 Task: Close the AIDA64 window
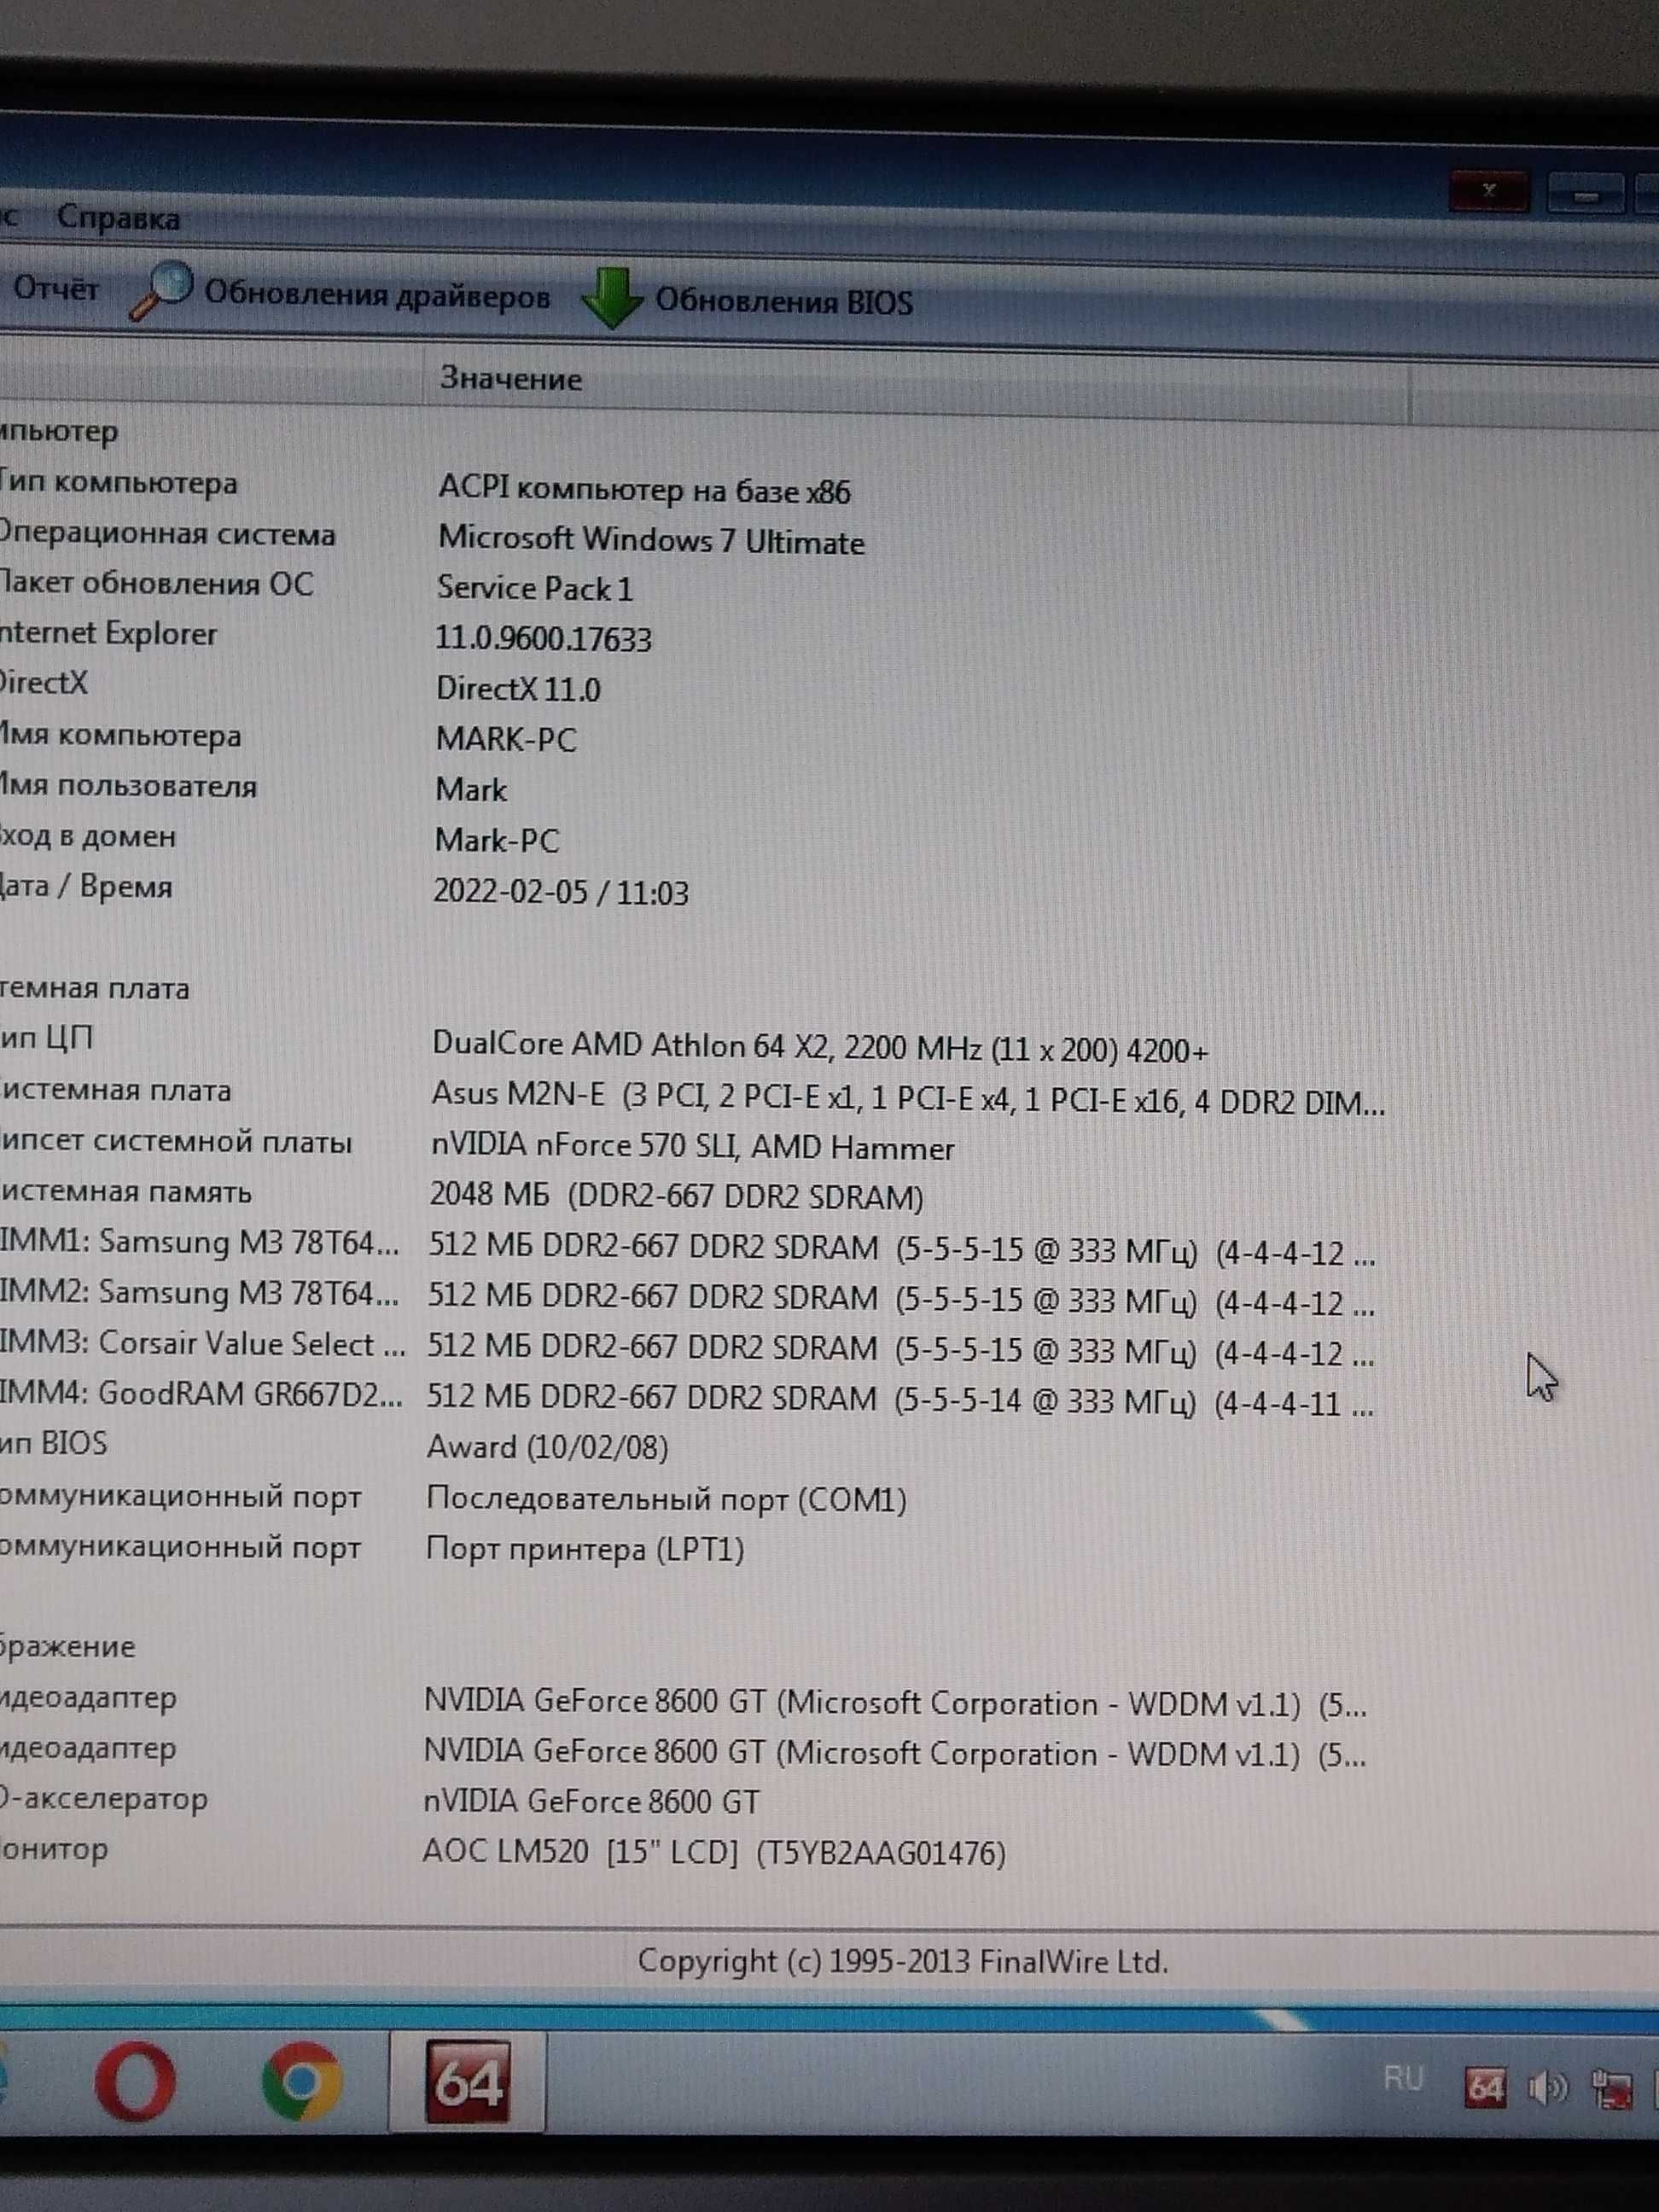(1489, 191)
